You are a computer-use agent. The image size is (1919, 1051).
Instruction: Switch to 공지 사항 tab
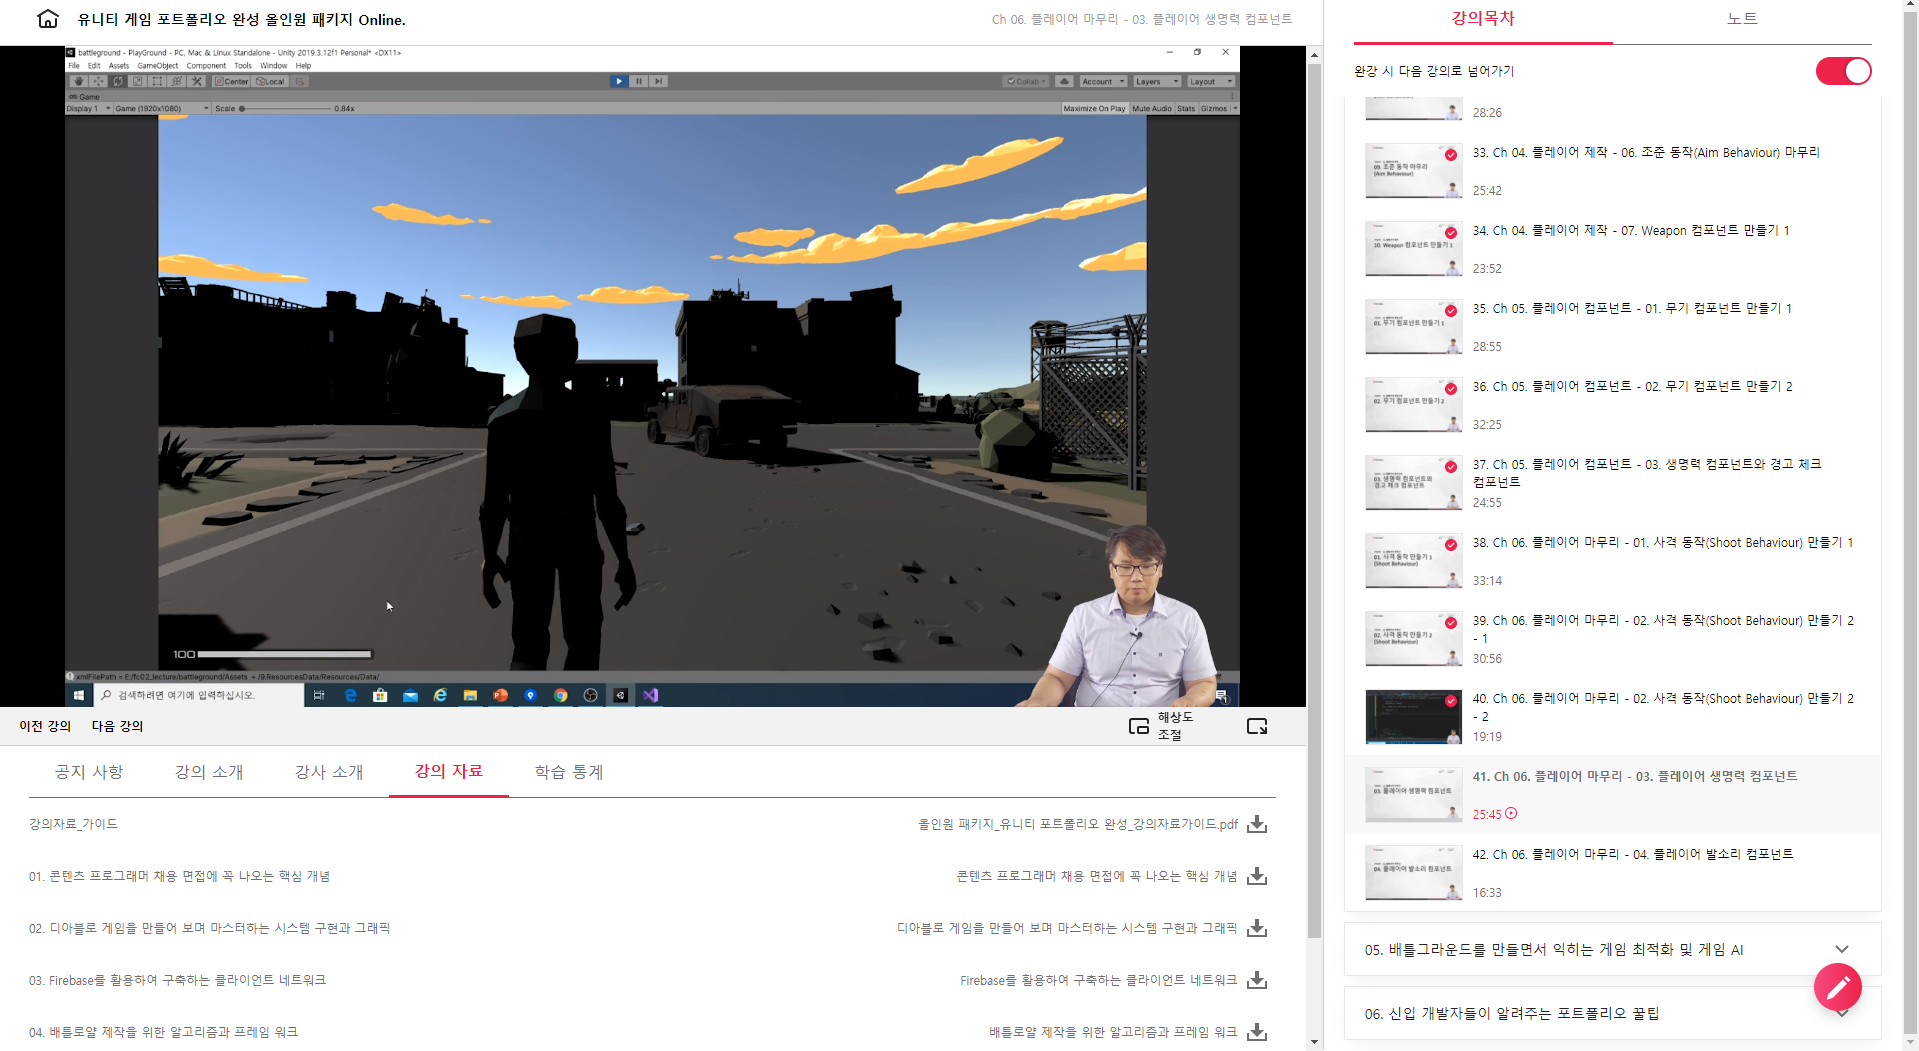(x=89, y=772)
